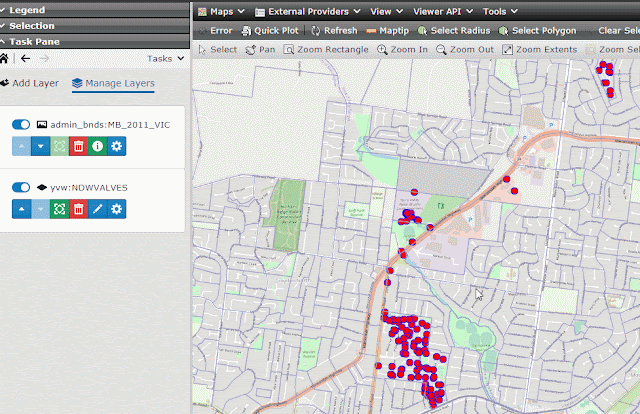This screenshot has width=640, height=414.
Task: Edit style of yvw:NDWVALVES layer
Action: (98, 209)
